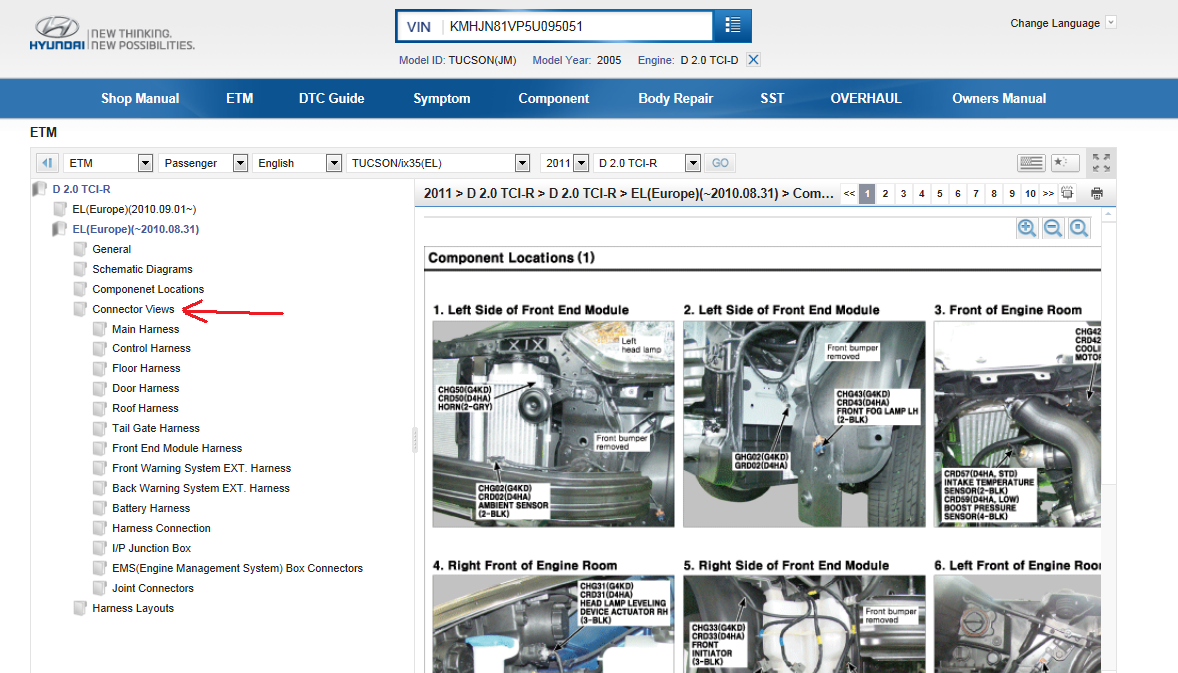Collapse the tree panel with the arrow icon
The height and width of the screenshot is (673, 1178).
click(x=47, y=162)
